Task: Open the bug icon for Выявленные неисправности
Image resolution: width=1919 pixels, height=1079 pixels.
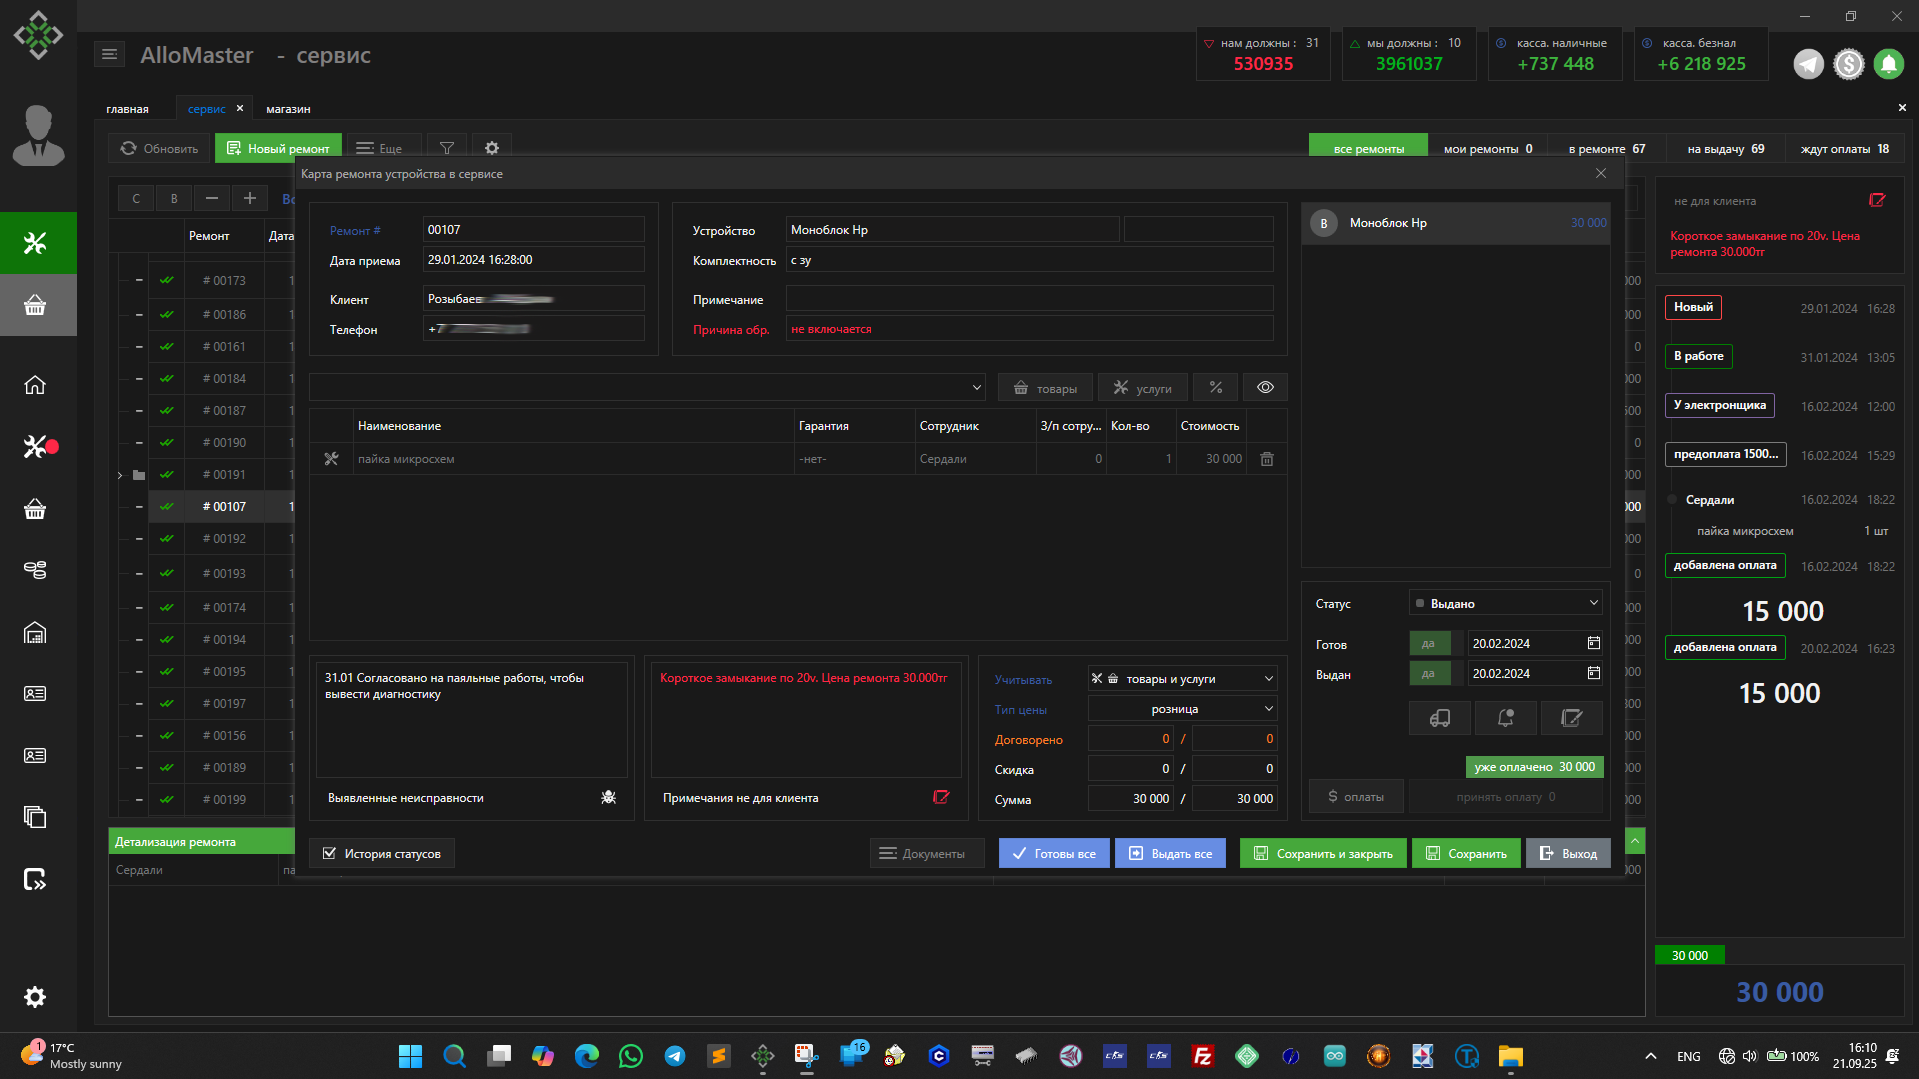Action: coord(608,797)
